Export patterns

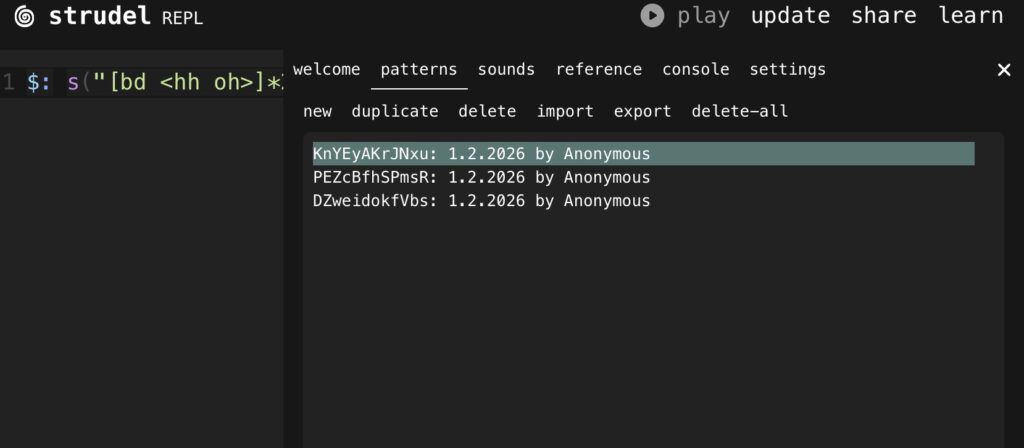point(642,112)
